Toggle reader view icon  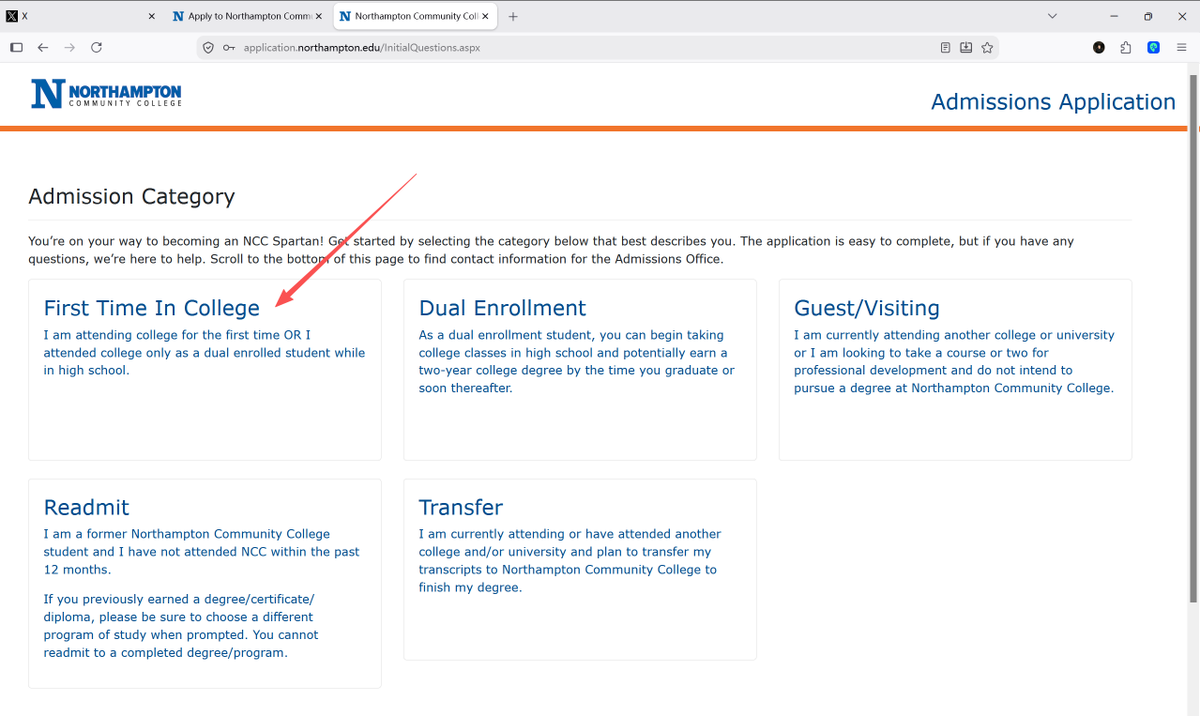946,47
